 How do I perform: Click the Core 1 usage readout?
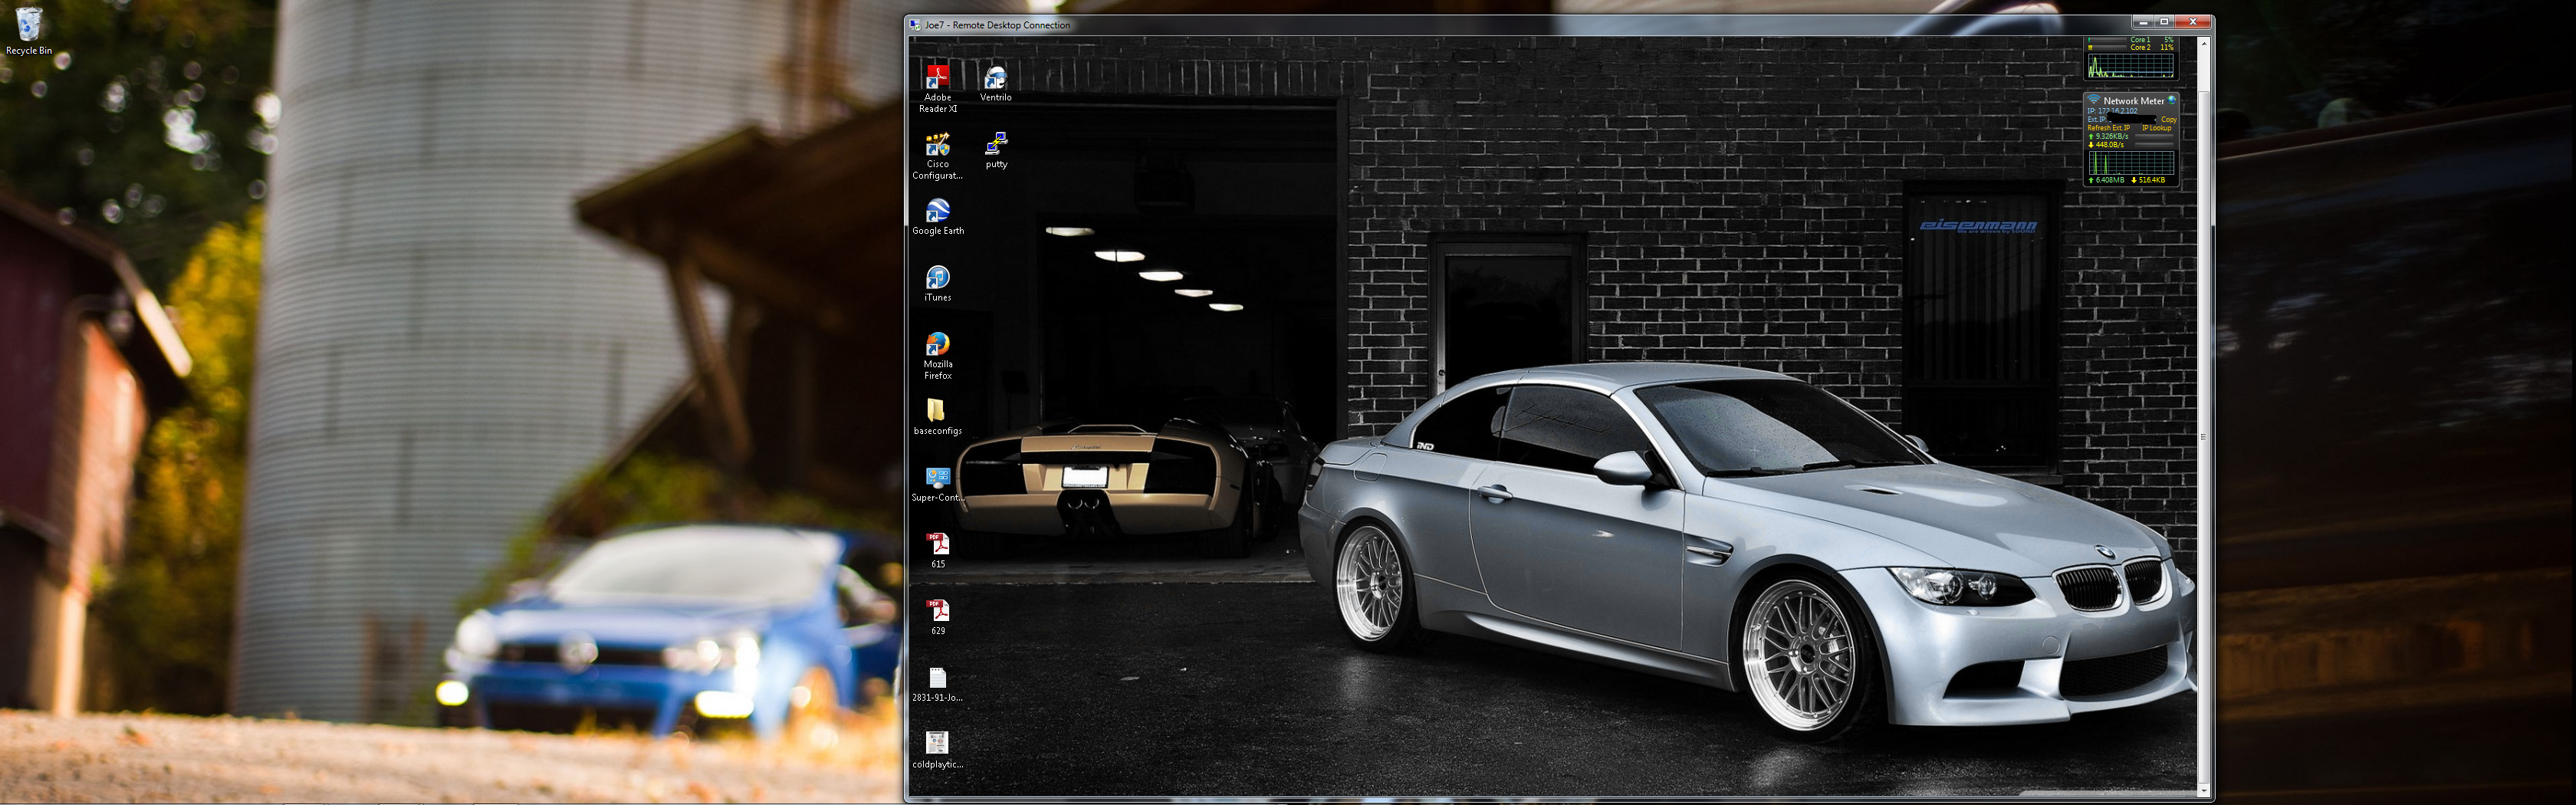2152,40
